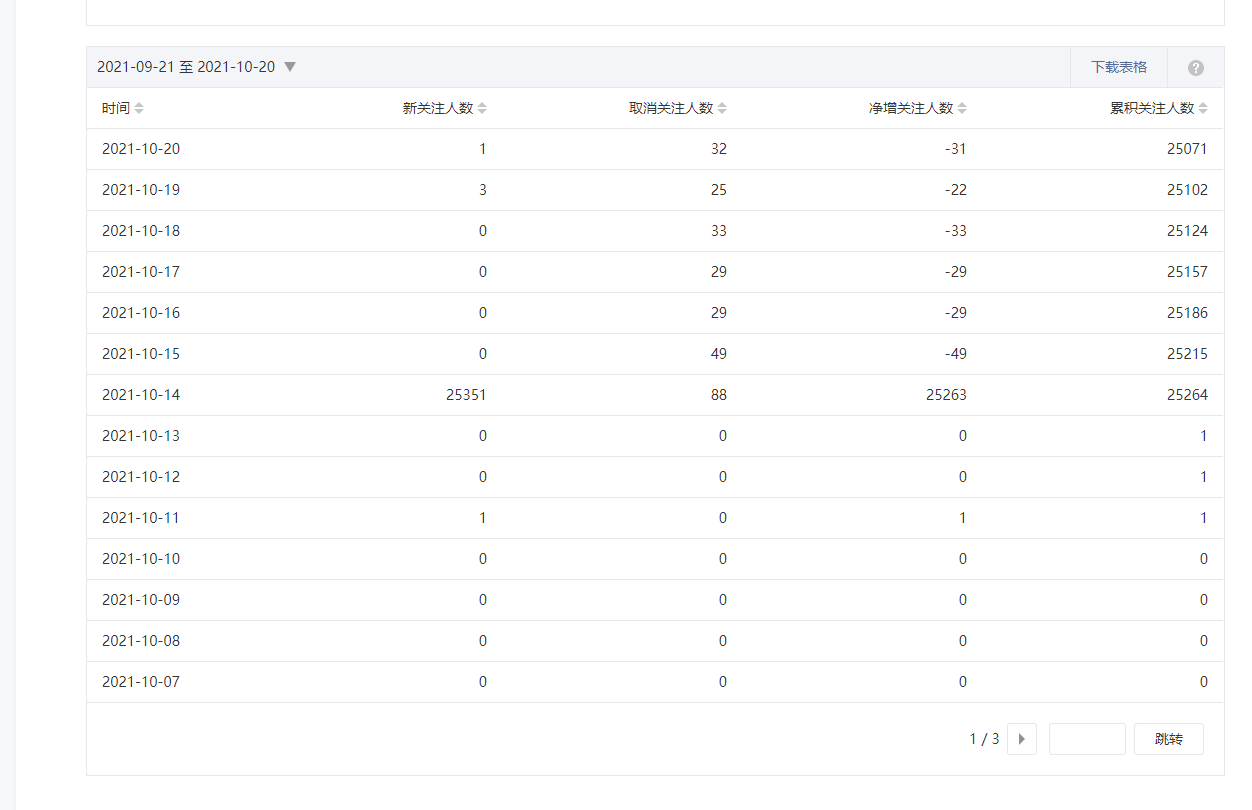1252x810 pixels.
Task: Click the 2021-10-07 row date
Action: click(x=141, y=682)
